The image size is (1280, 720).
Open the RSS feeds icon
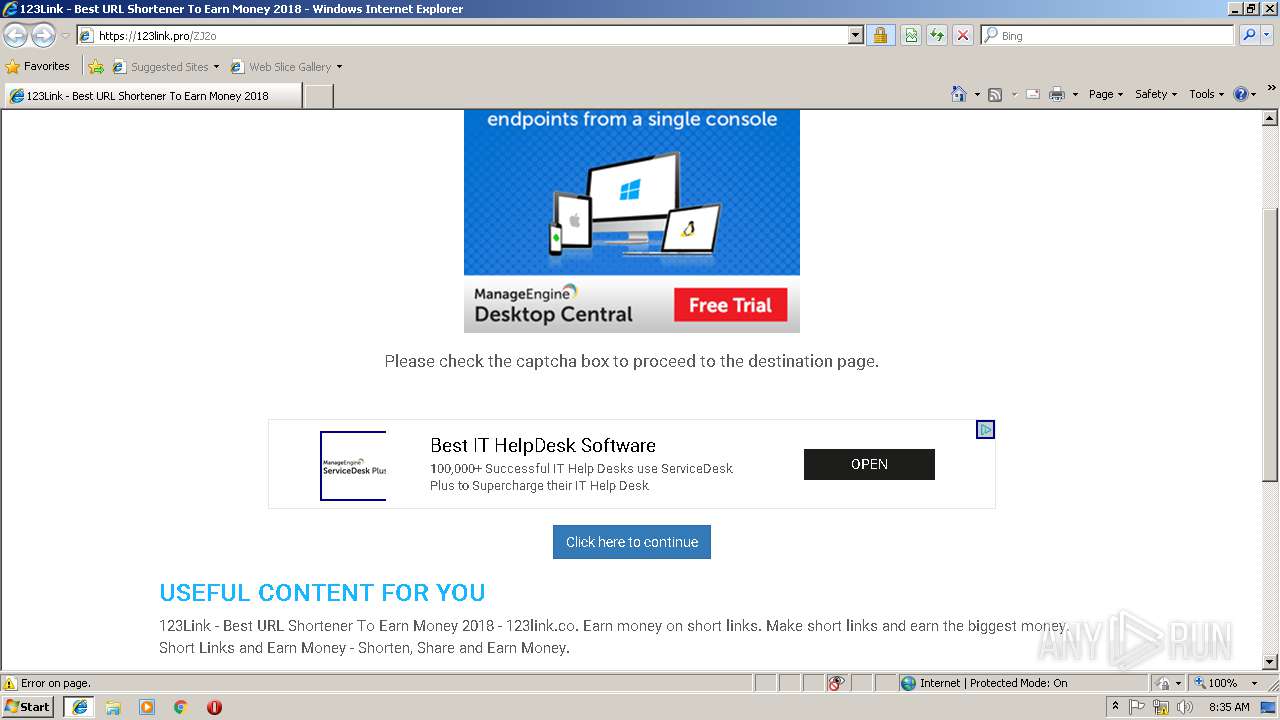pos(995,94)
